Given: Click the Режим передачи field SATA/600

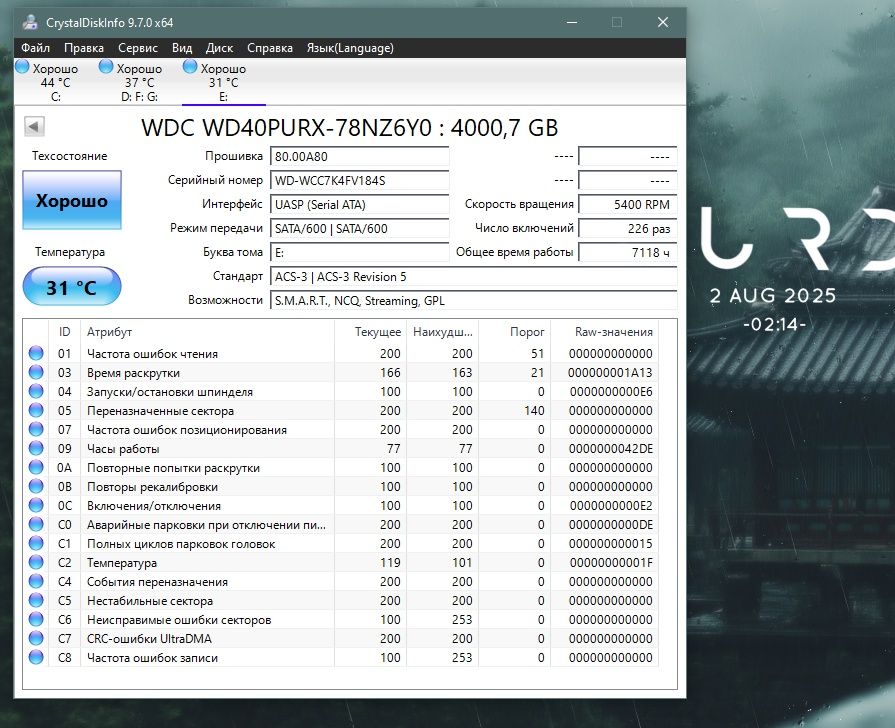Looking at the screenshot, I should (360, 228).
